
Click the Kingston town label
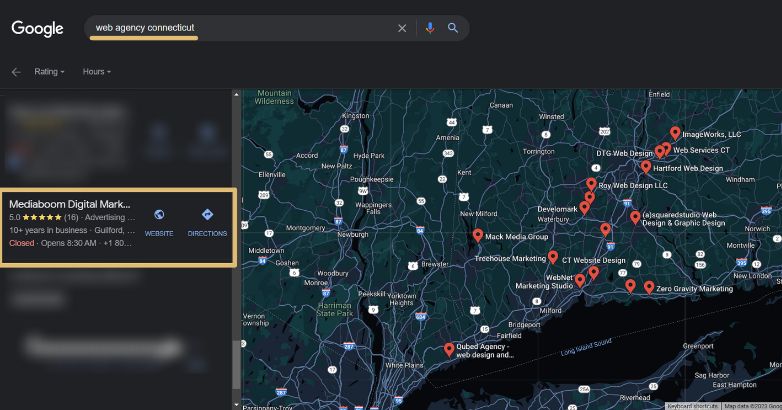coord(356,116)
